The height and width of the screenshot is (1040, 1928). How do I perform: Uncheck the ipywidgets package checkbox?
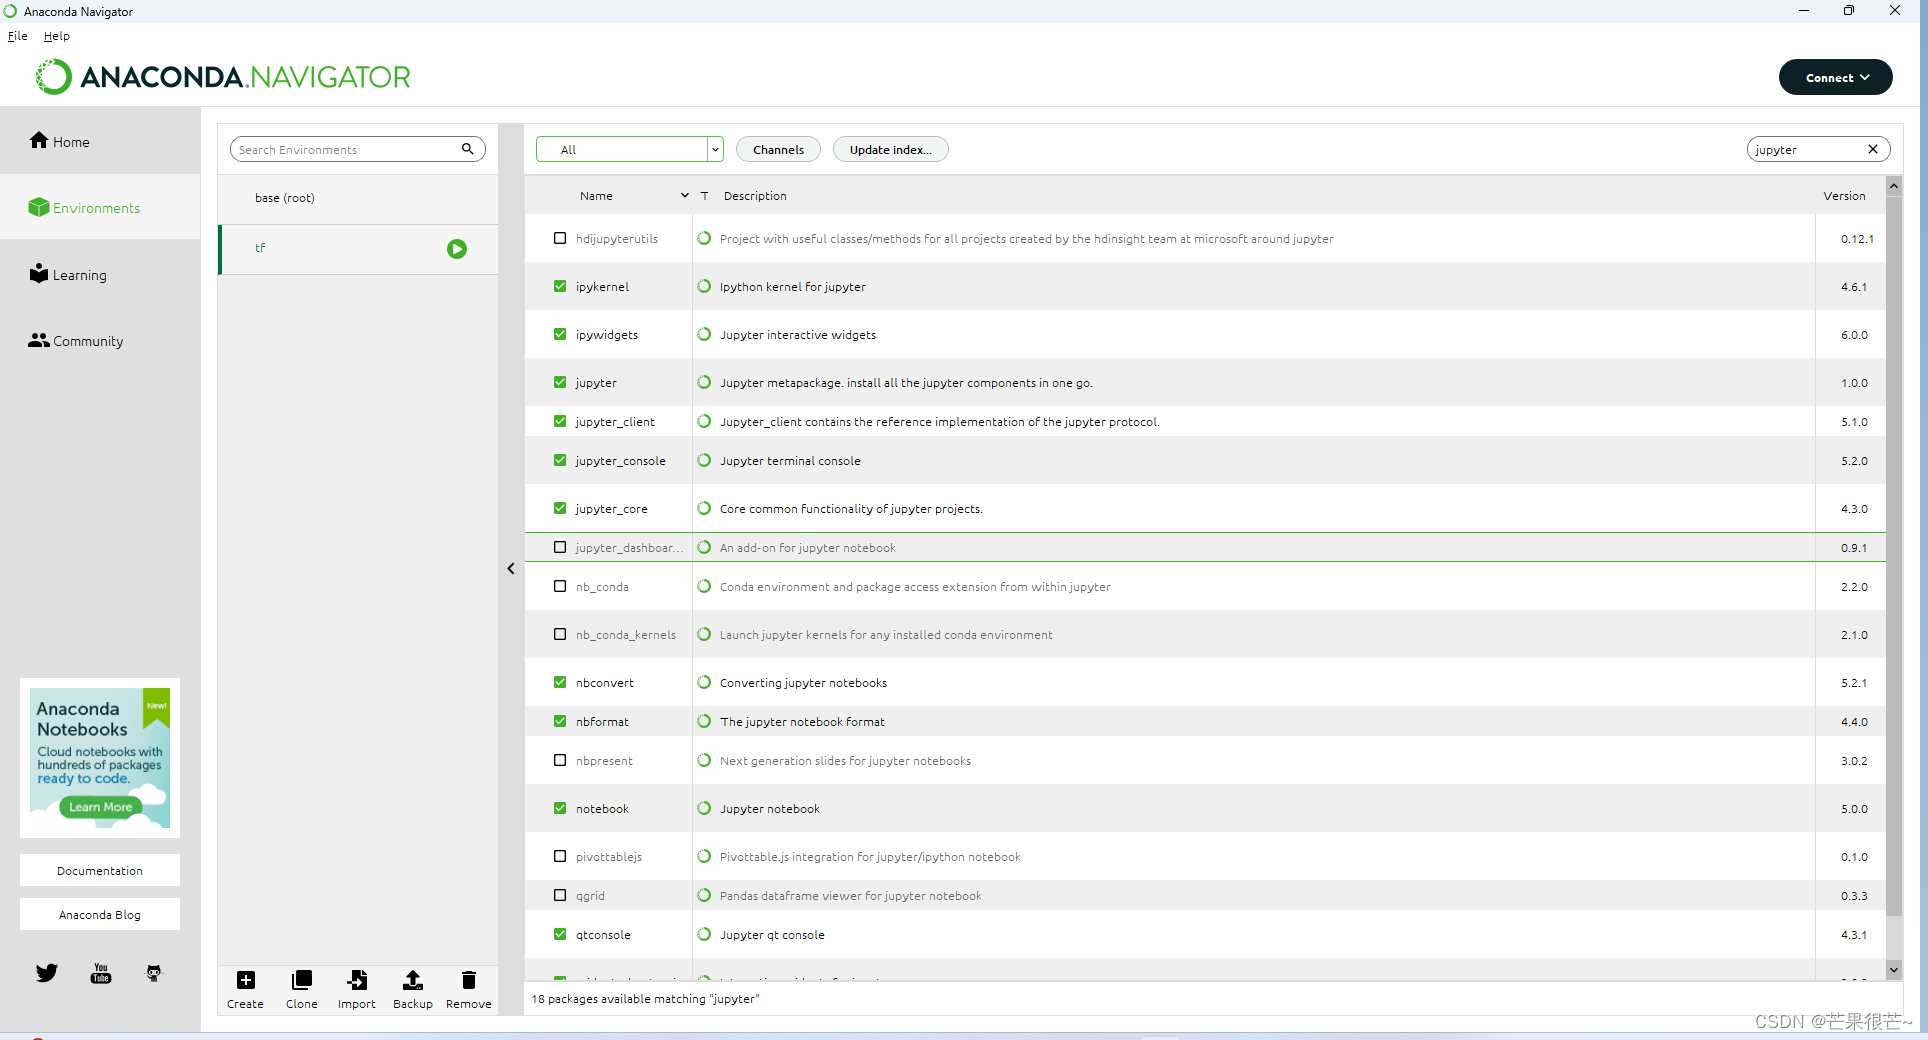(x=560, y=334)
